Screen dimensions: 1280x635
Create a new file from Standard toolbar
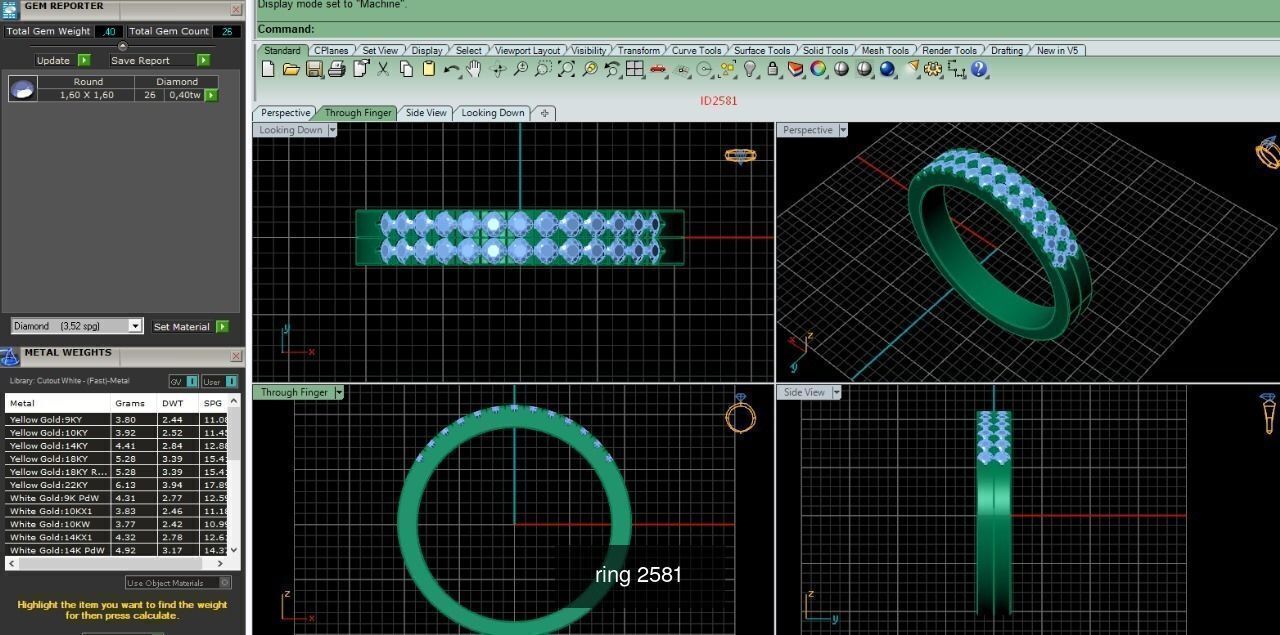point(268,69)
